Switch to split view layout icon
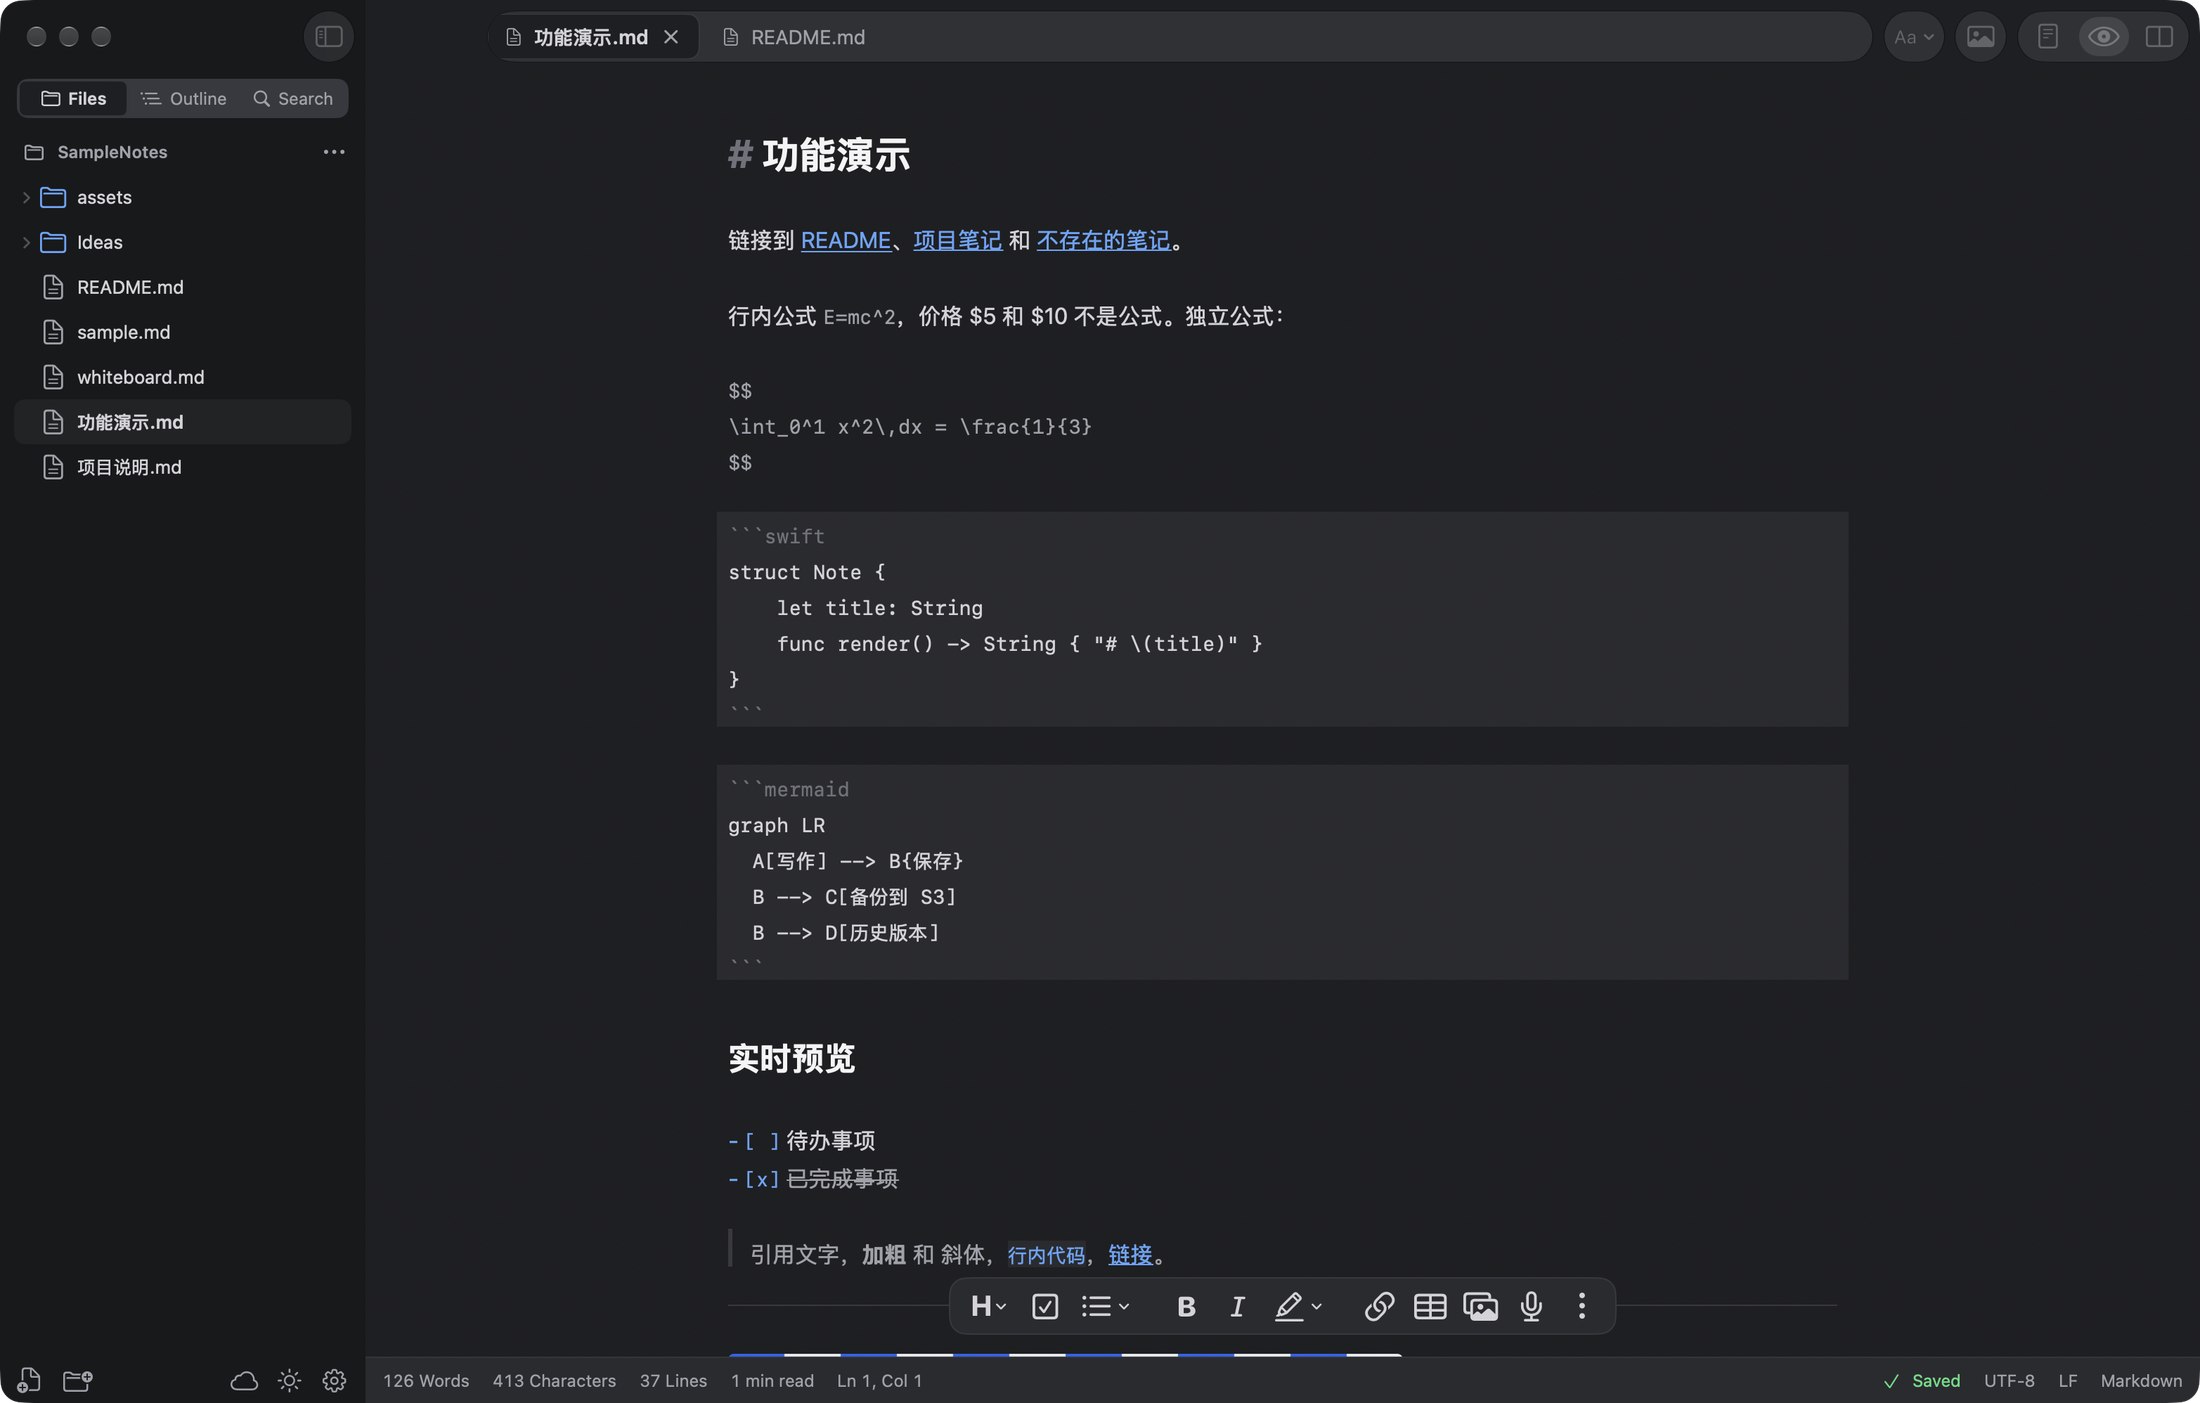Screen dimensions: 2200x1403 [2159, 37]
